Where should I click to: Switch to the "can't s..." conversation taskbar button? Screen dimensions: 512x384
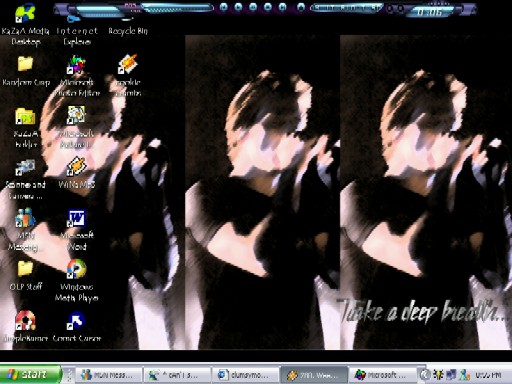click(177, 375)
